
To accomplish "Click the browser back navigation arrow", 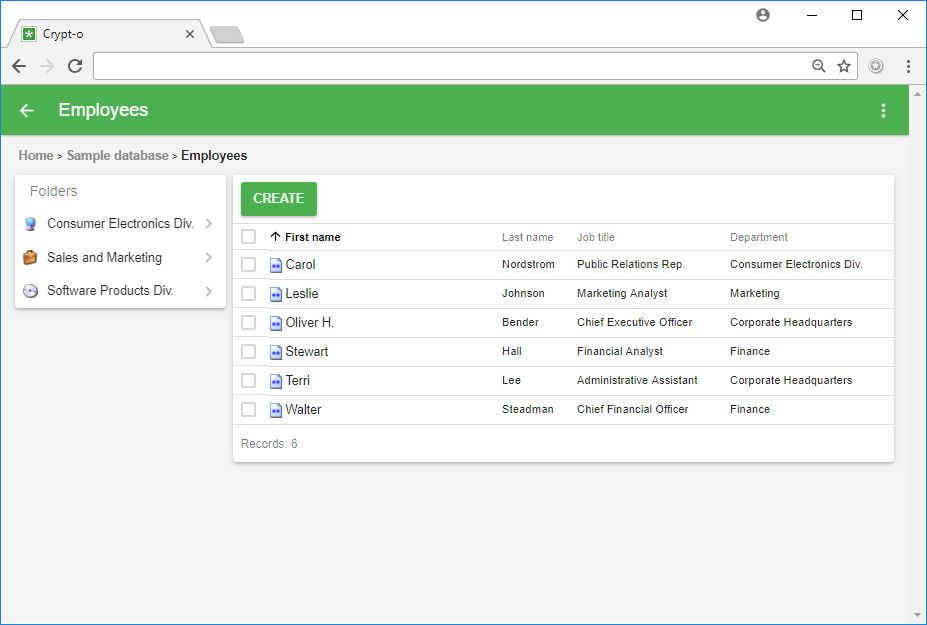I will 19,66.
